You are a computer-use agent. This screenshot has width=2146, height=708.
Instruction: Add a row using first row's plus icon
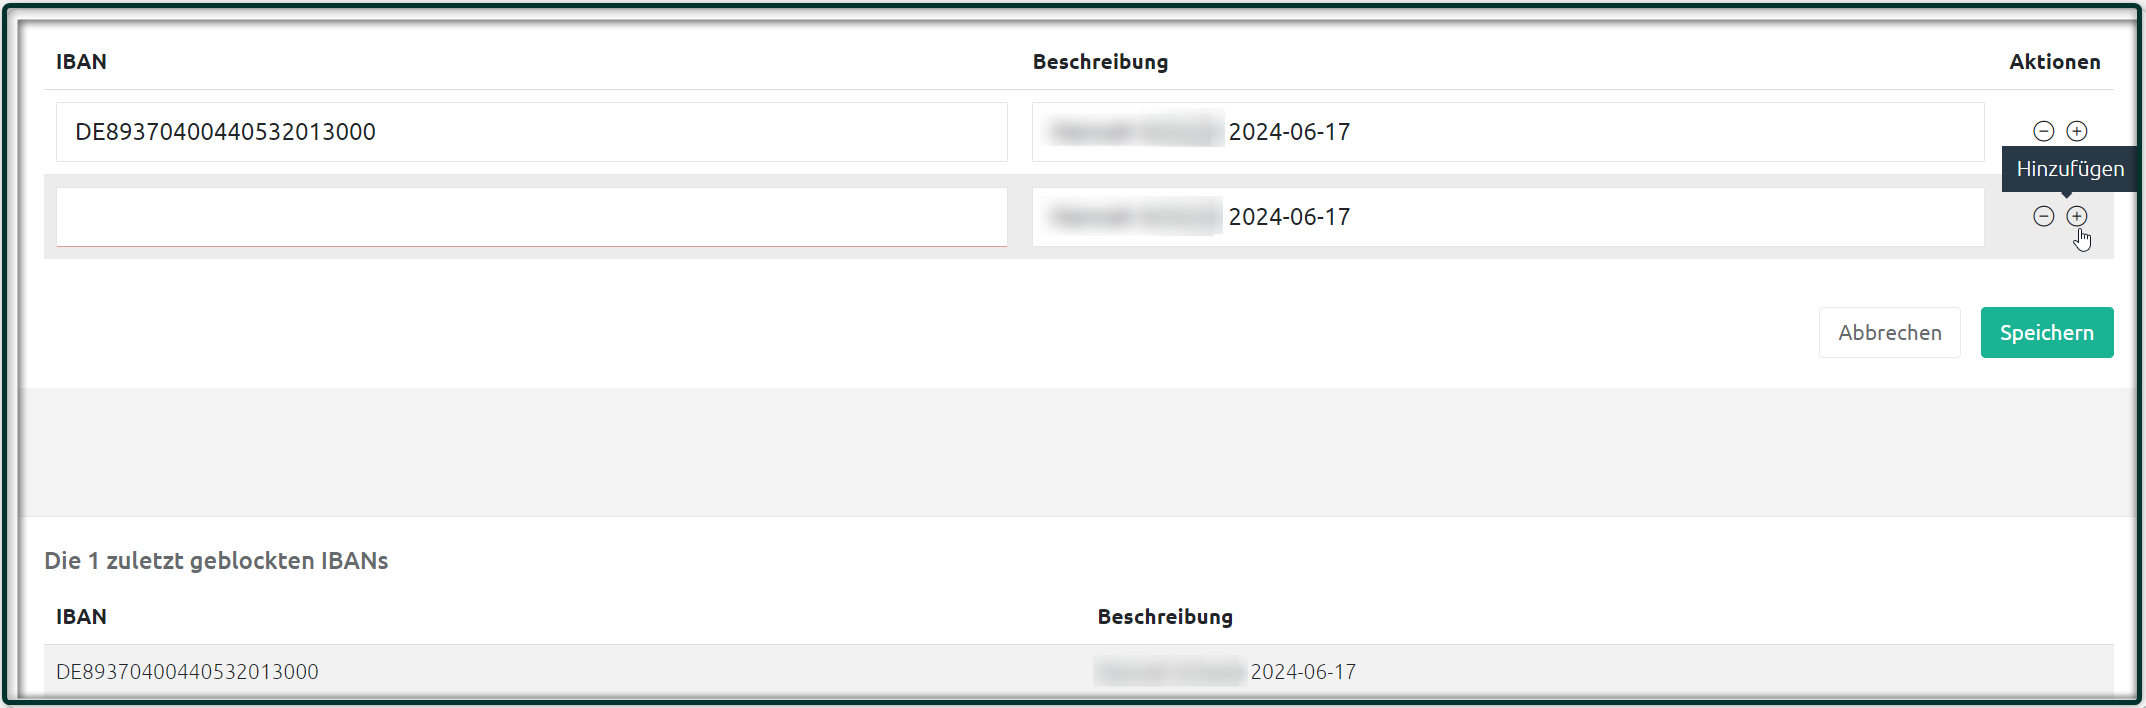pos(2077,131)
